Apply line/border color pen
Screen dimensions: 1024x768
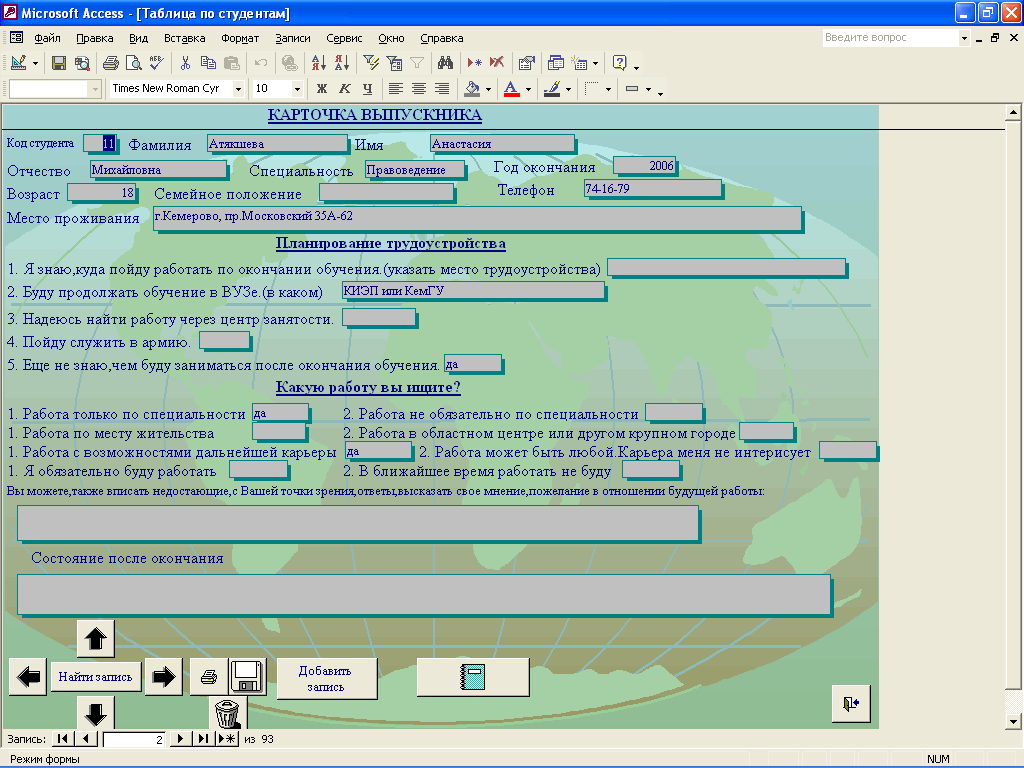pos(552,89)
